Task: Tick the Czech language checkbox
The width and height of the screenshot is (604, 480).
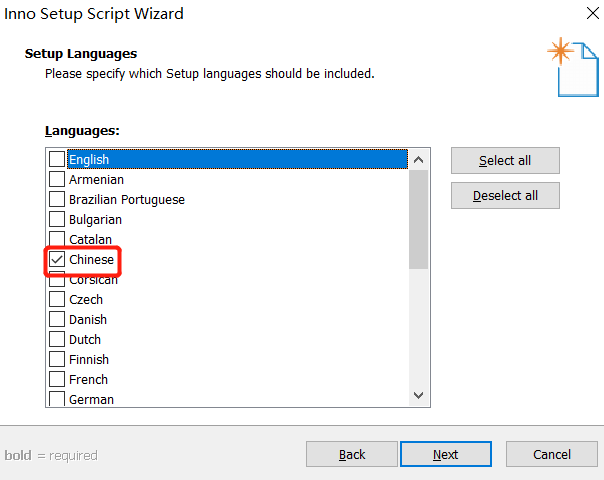Action: click(58, 299)
